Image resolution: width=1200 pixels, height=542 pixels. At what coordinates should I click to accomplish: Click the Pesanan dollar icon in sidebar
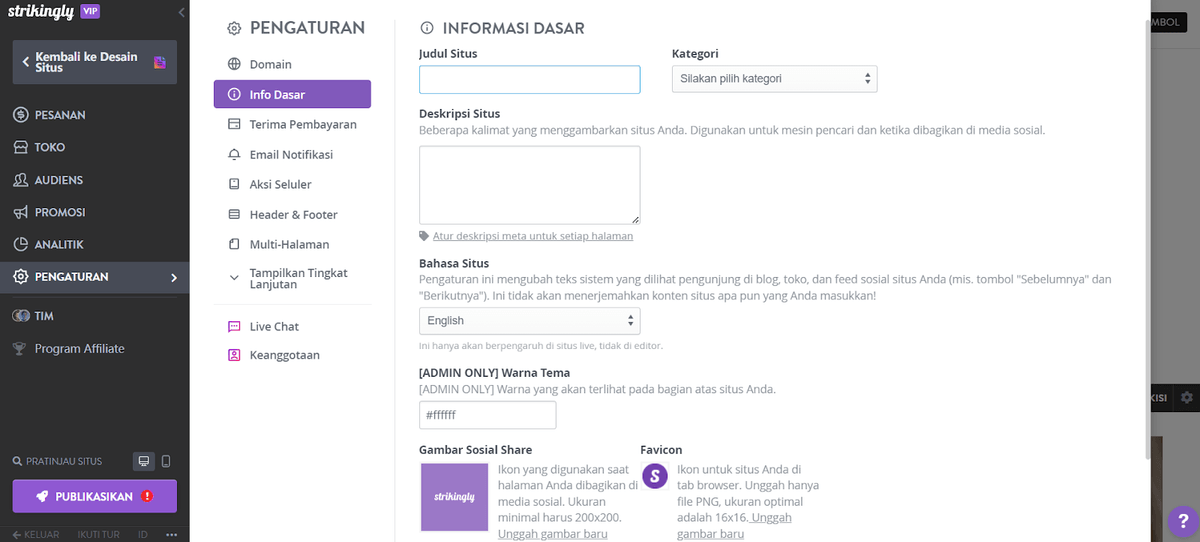20,115
